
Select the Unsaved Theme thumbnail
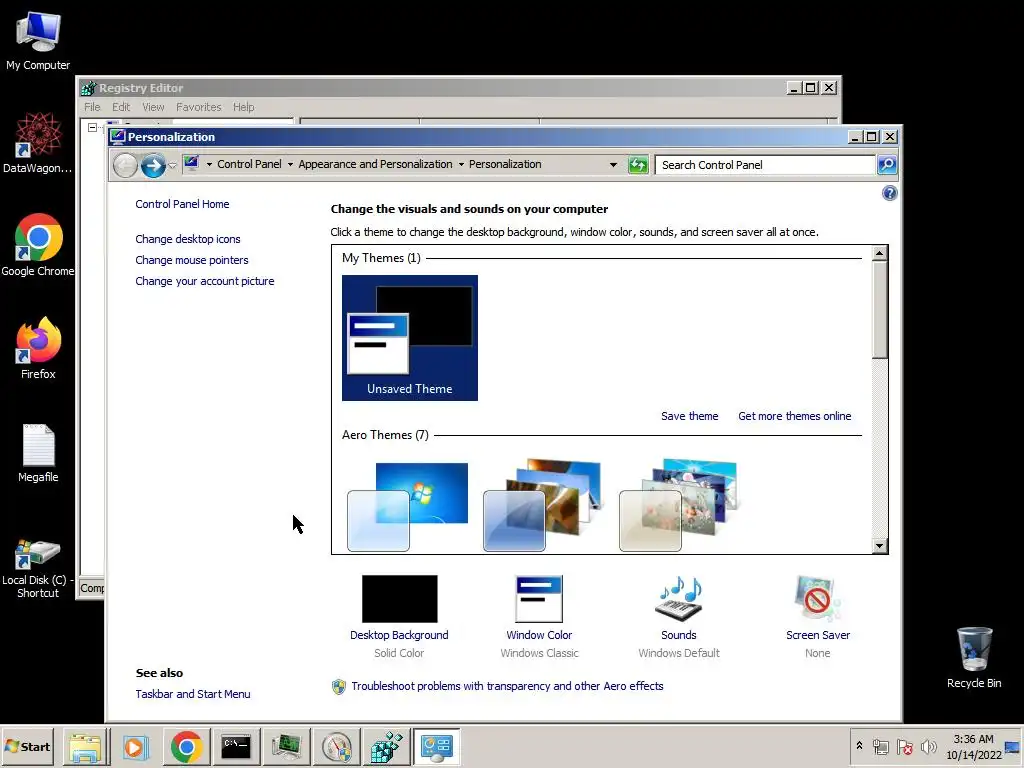pos(409,338)
